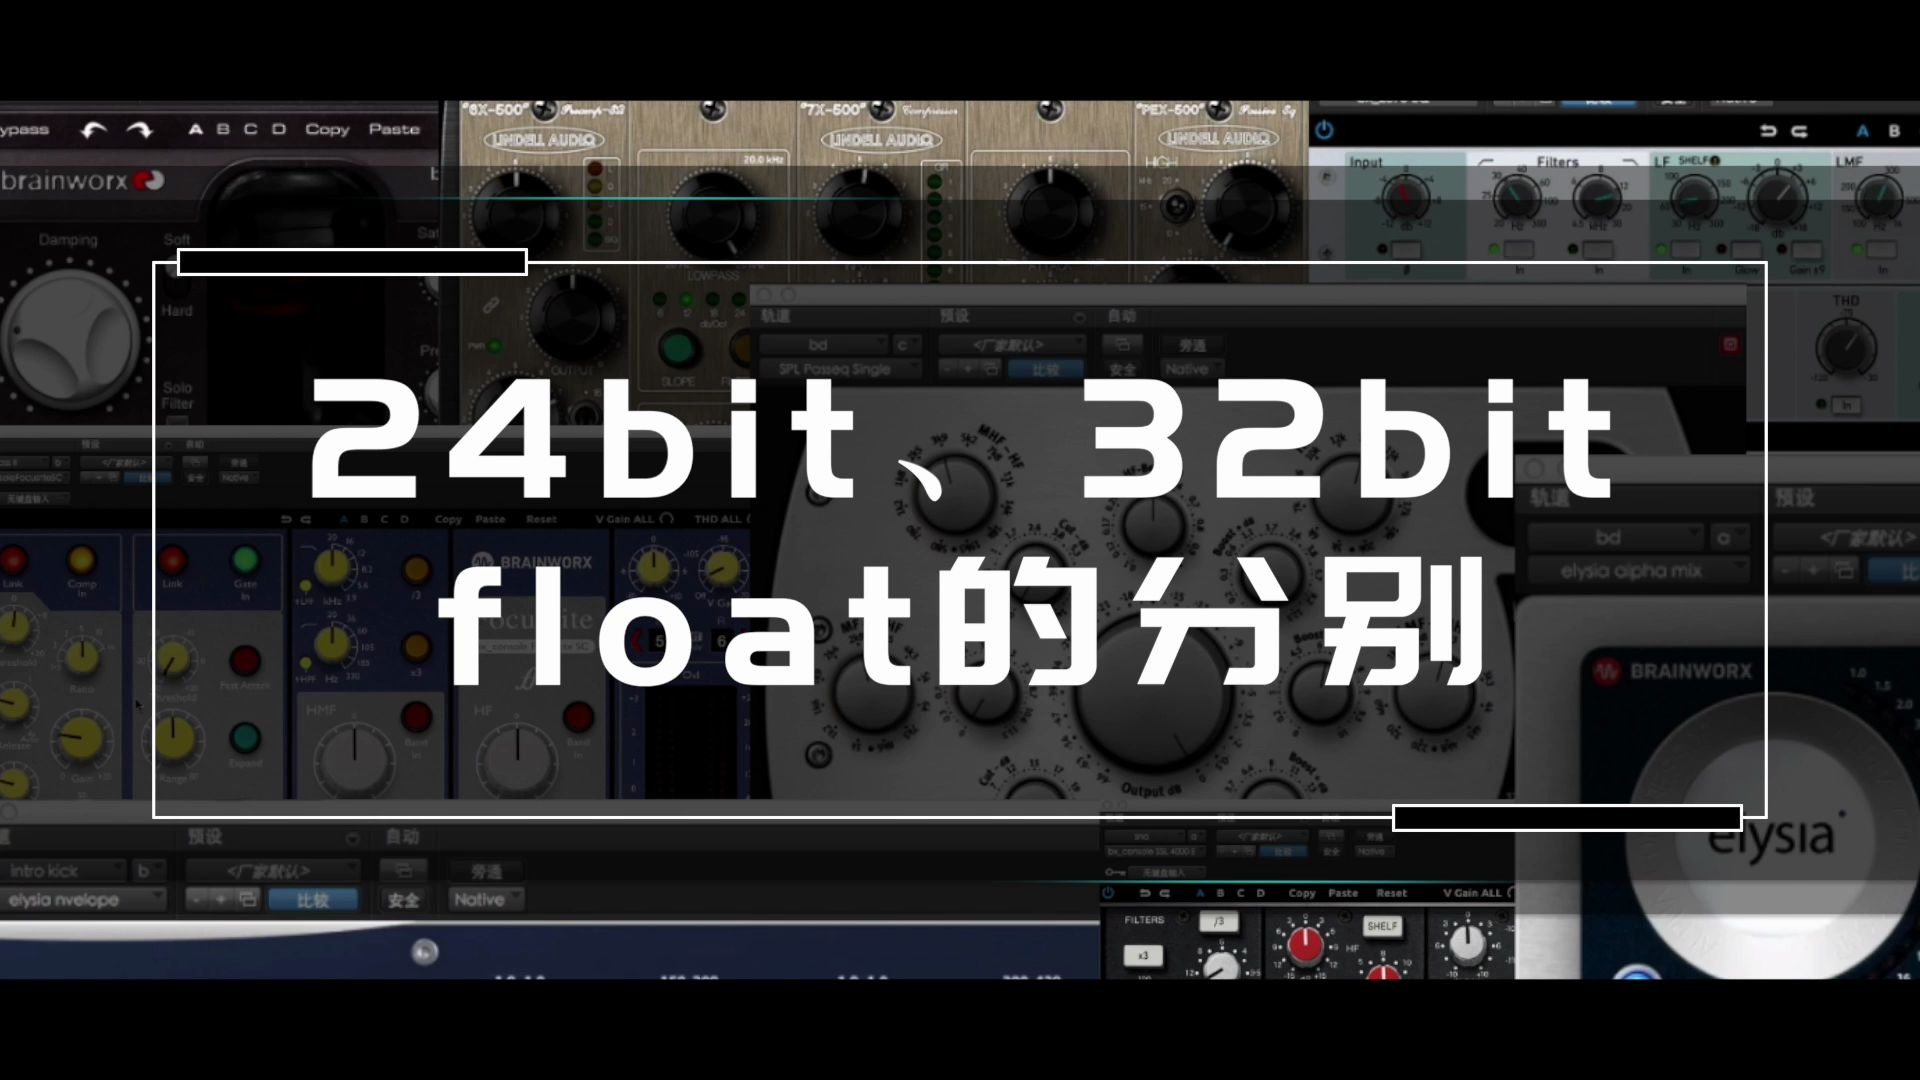Click the Reset button in channel strip
This screenshot has height=1080, width=1920.
pos(541,517)
